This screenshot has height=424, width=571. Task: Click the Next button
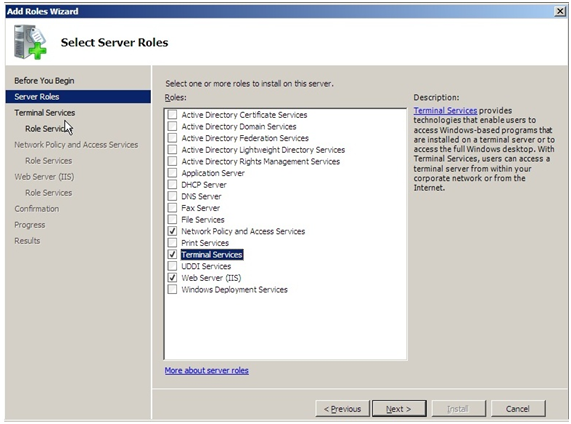399,409
